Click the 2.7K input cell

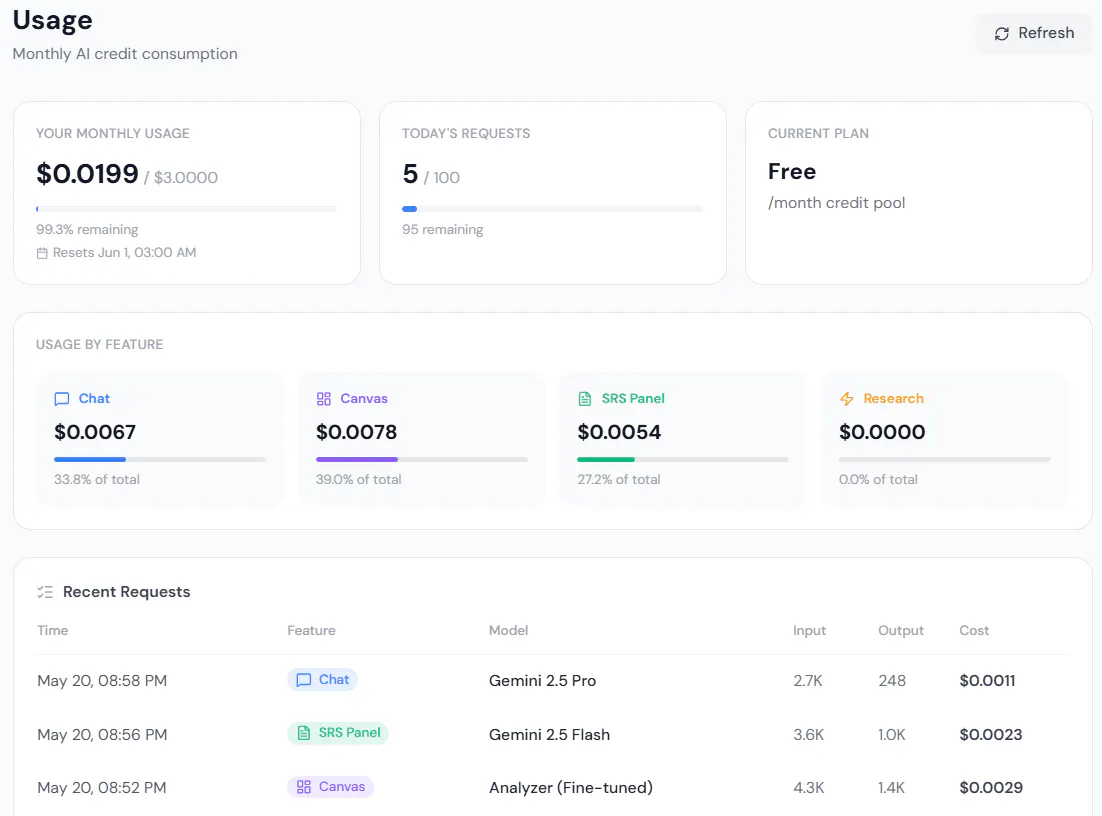coord(808,680)
